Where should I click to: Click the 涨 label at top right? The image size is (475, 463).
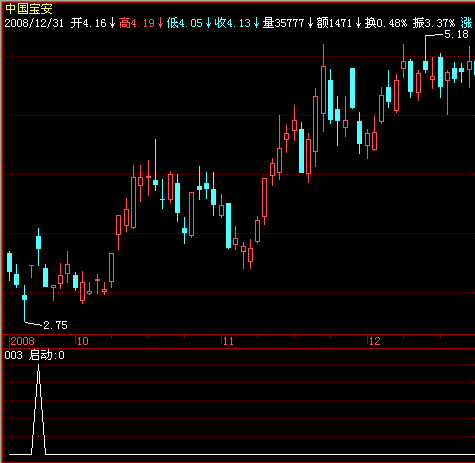click(467, 23)
